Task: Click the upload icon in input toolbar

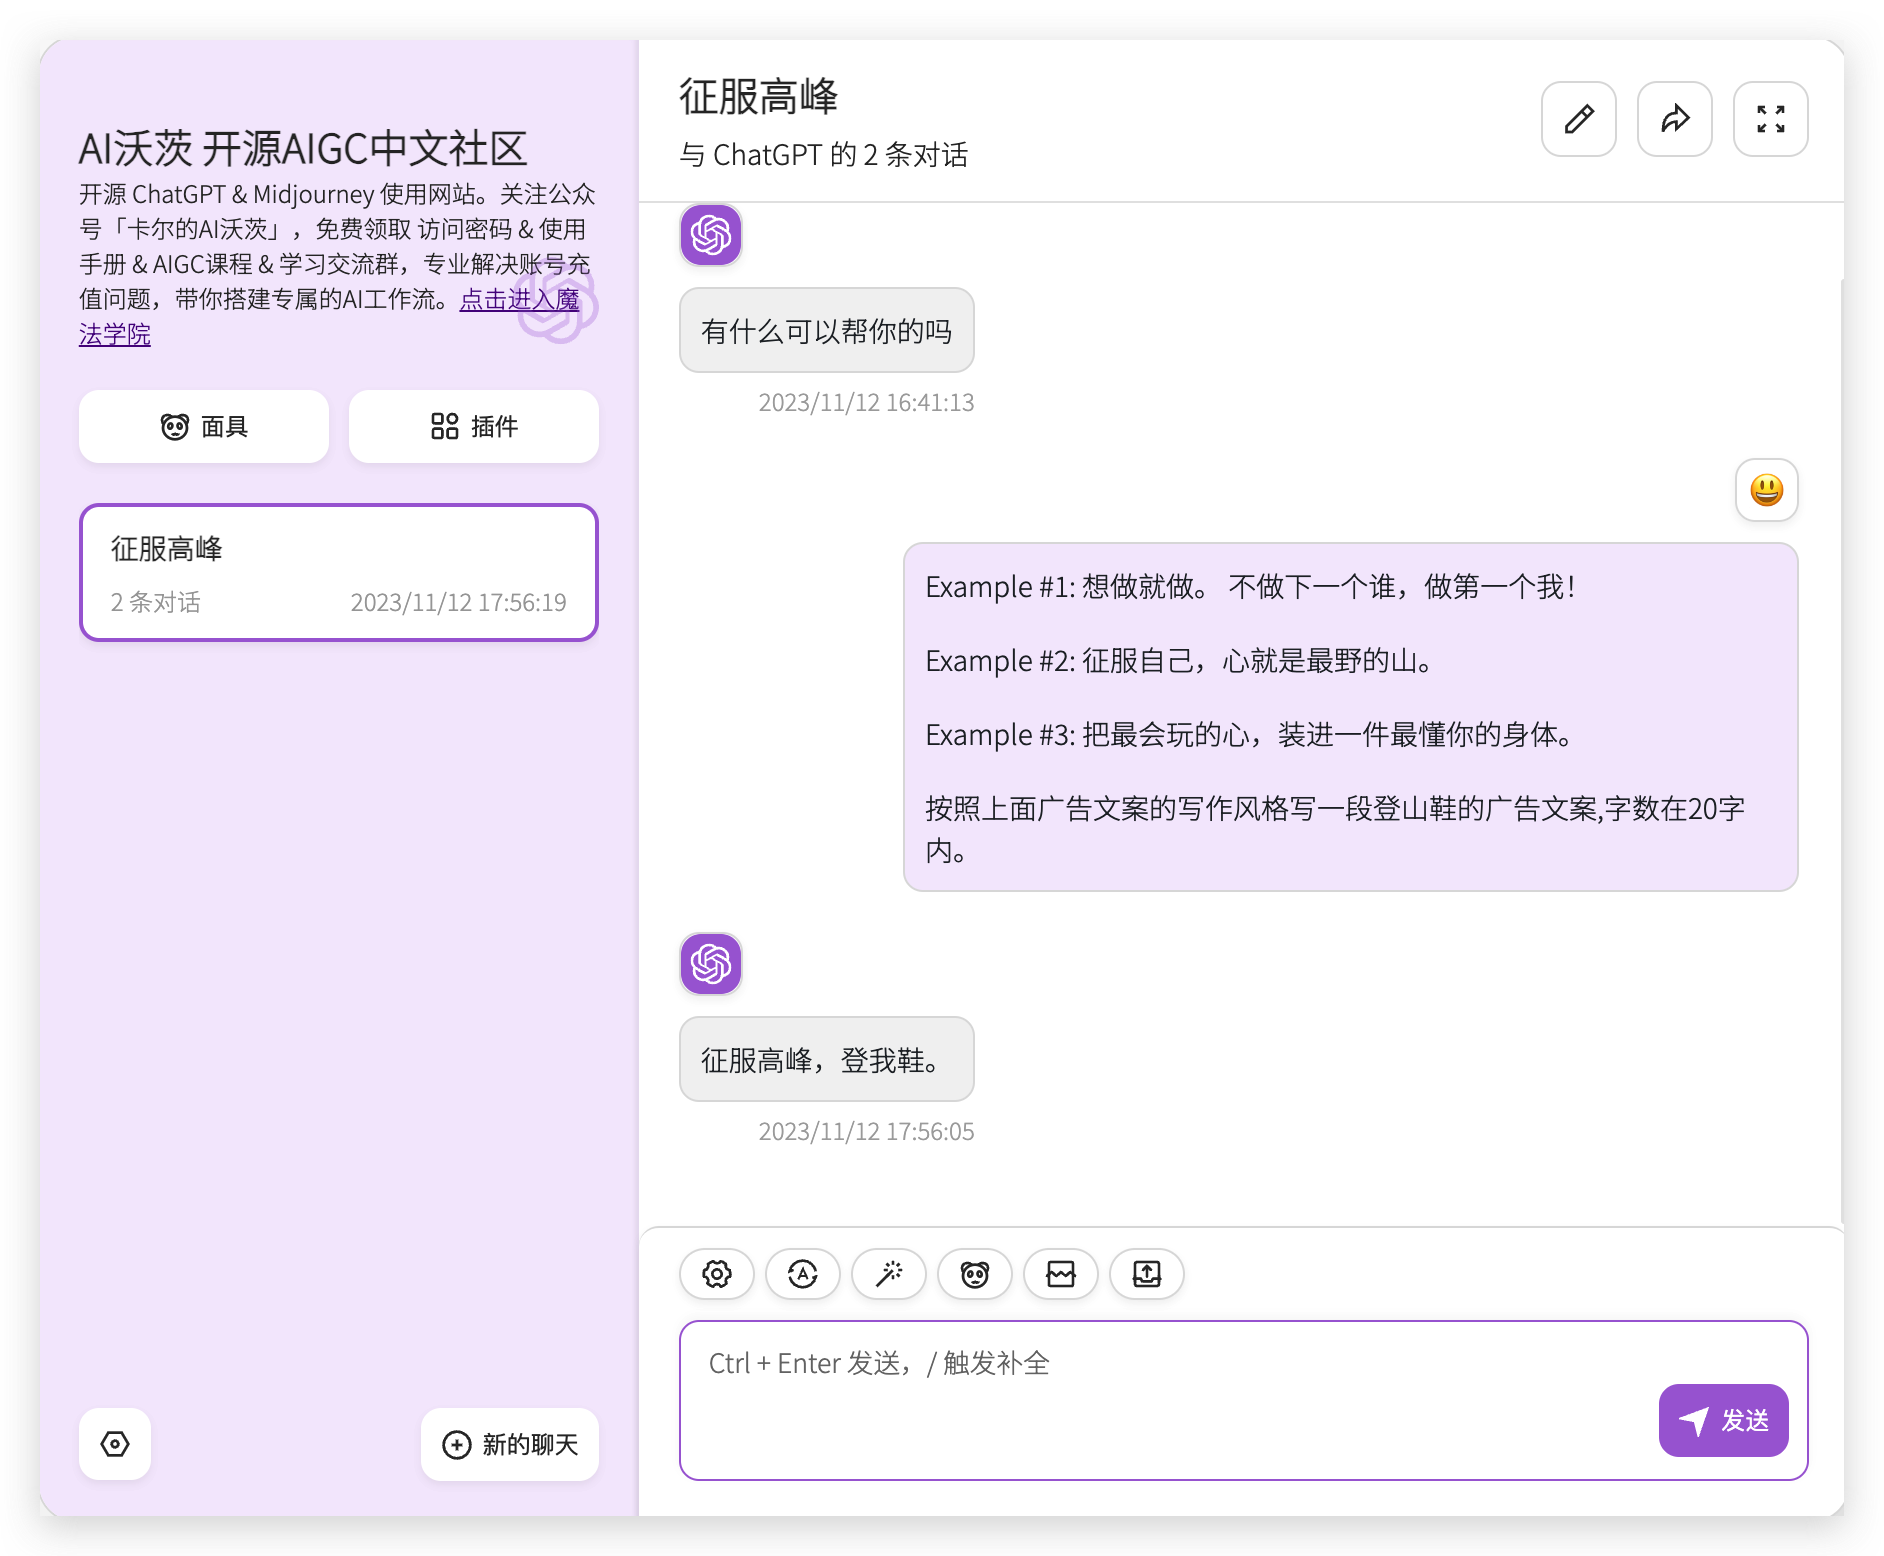Action: 1146,1274
